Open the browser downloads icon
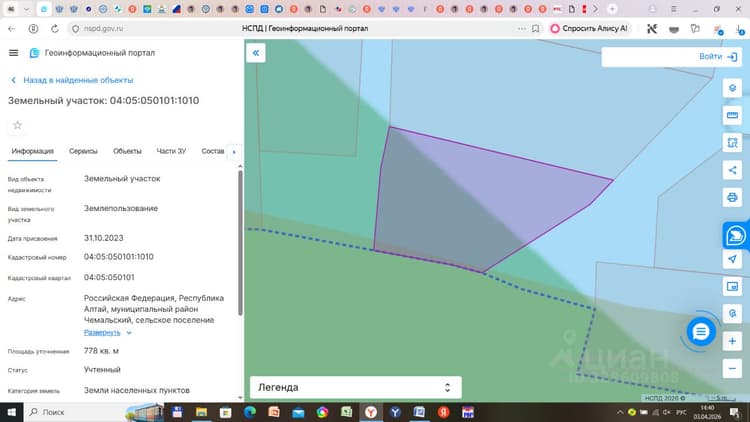 pyautogui.click(x=740, y=30)
